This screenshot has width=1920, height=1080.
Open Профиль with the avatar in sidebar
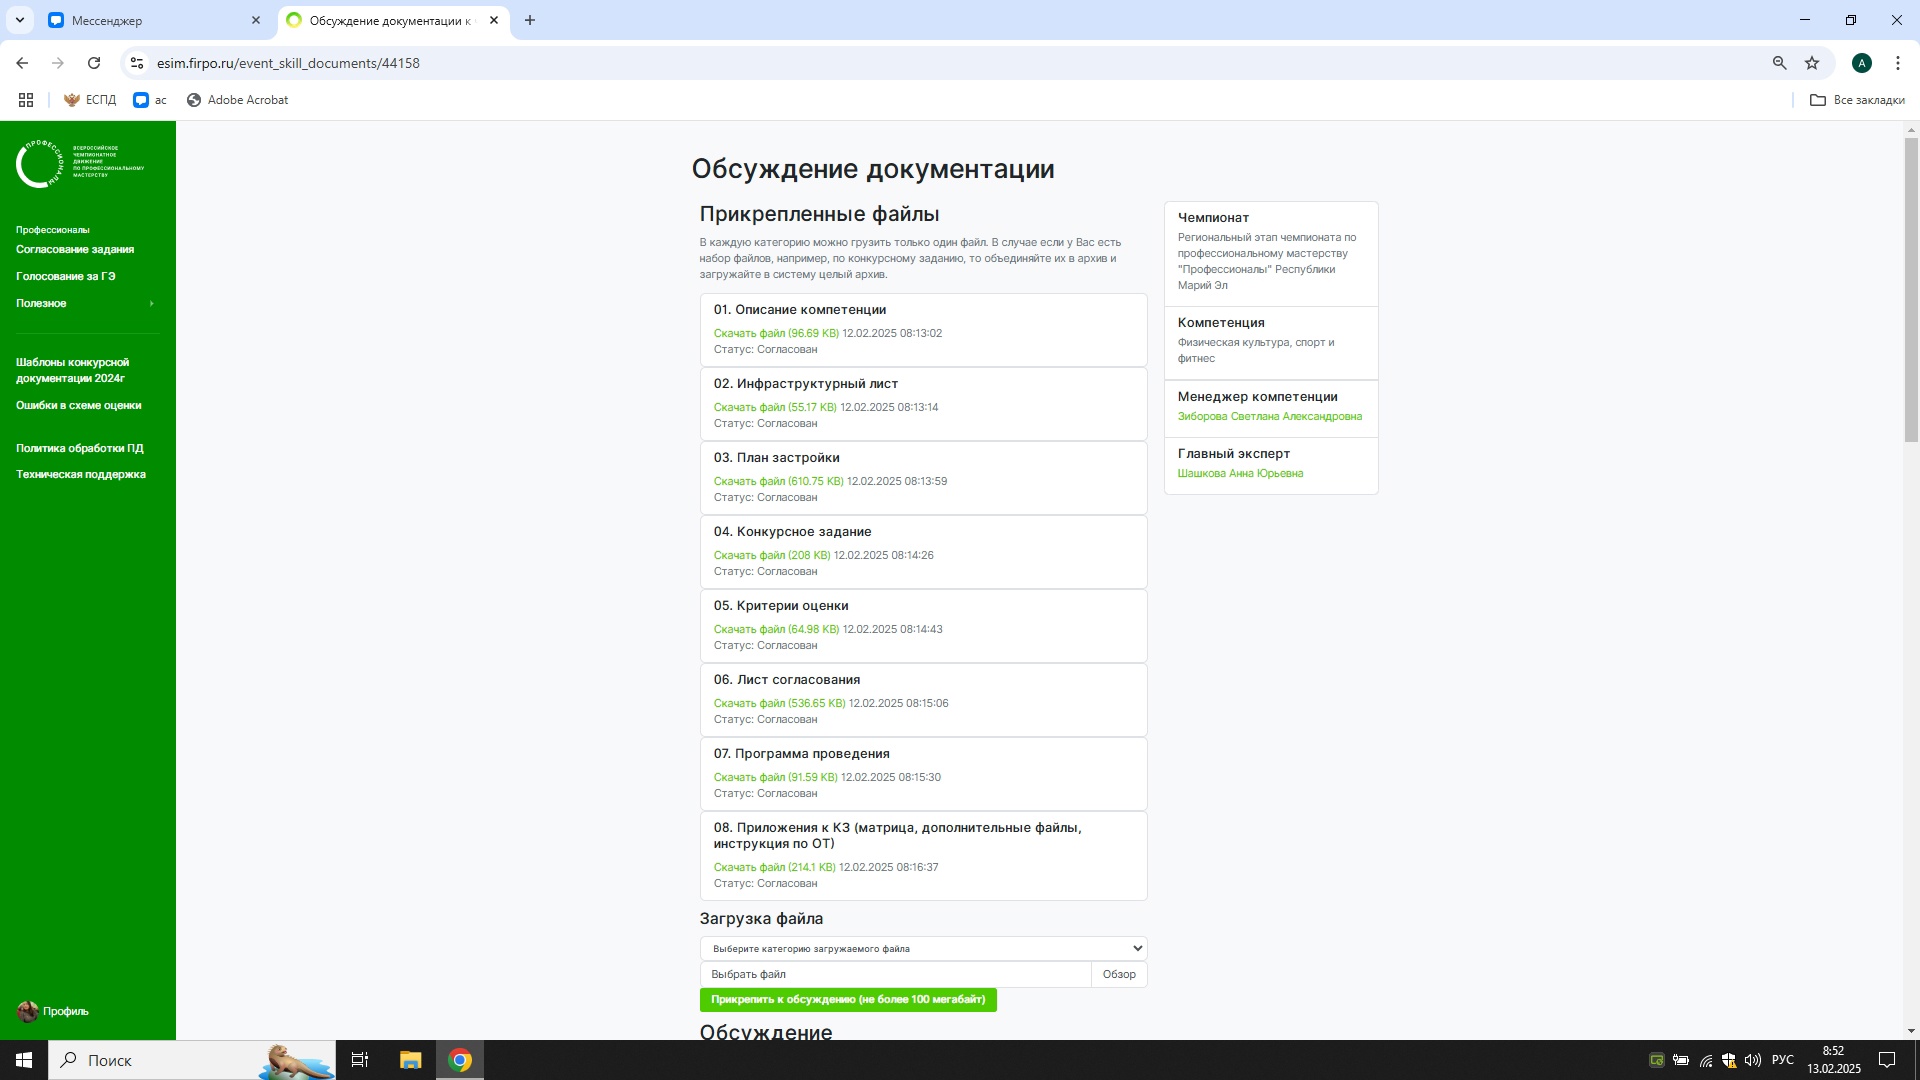(x=53, y=1011)
